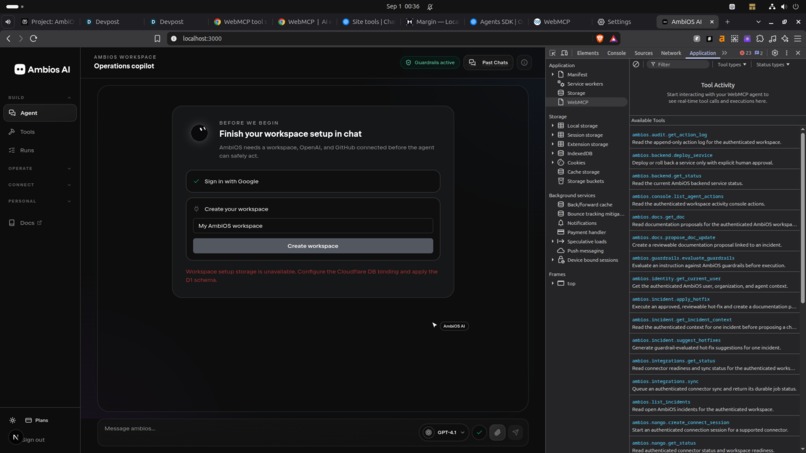Focus the Message ambios input
Viewport: 806px width, 453px height.
pos(257,428)
